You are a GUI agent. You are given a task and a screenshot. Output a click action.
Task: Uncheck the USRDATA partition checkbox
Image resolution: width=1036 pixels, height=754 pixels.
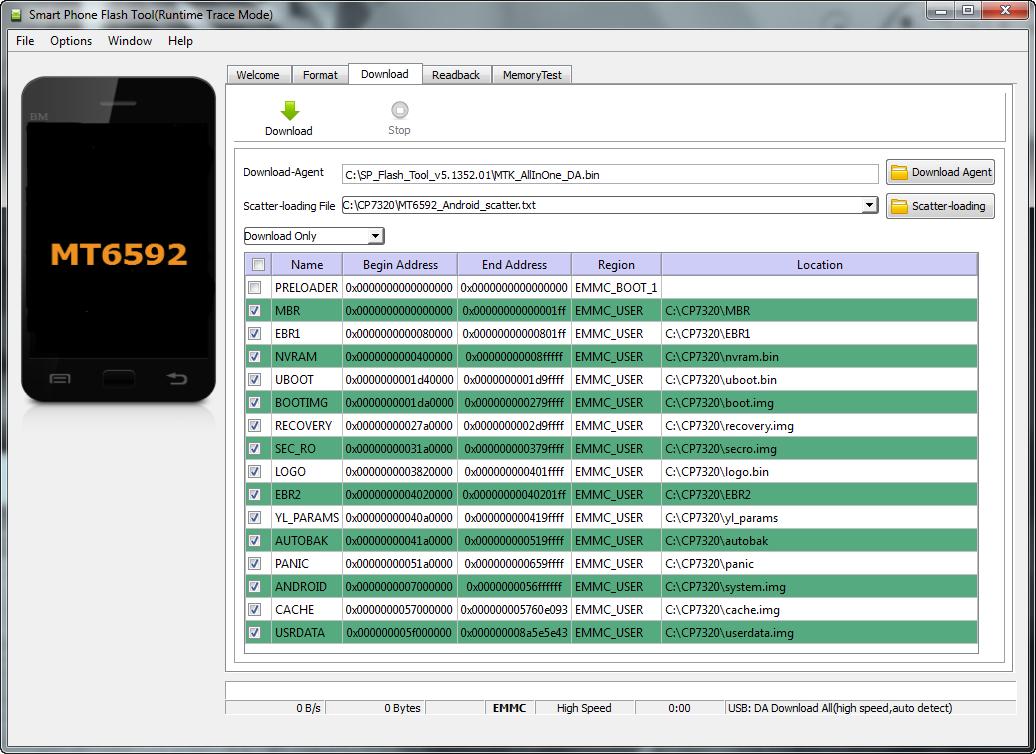254,632
